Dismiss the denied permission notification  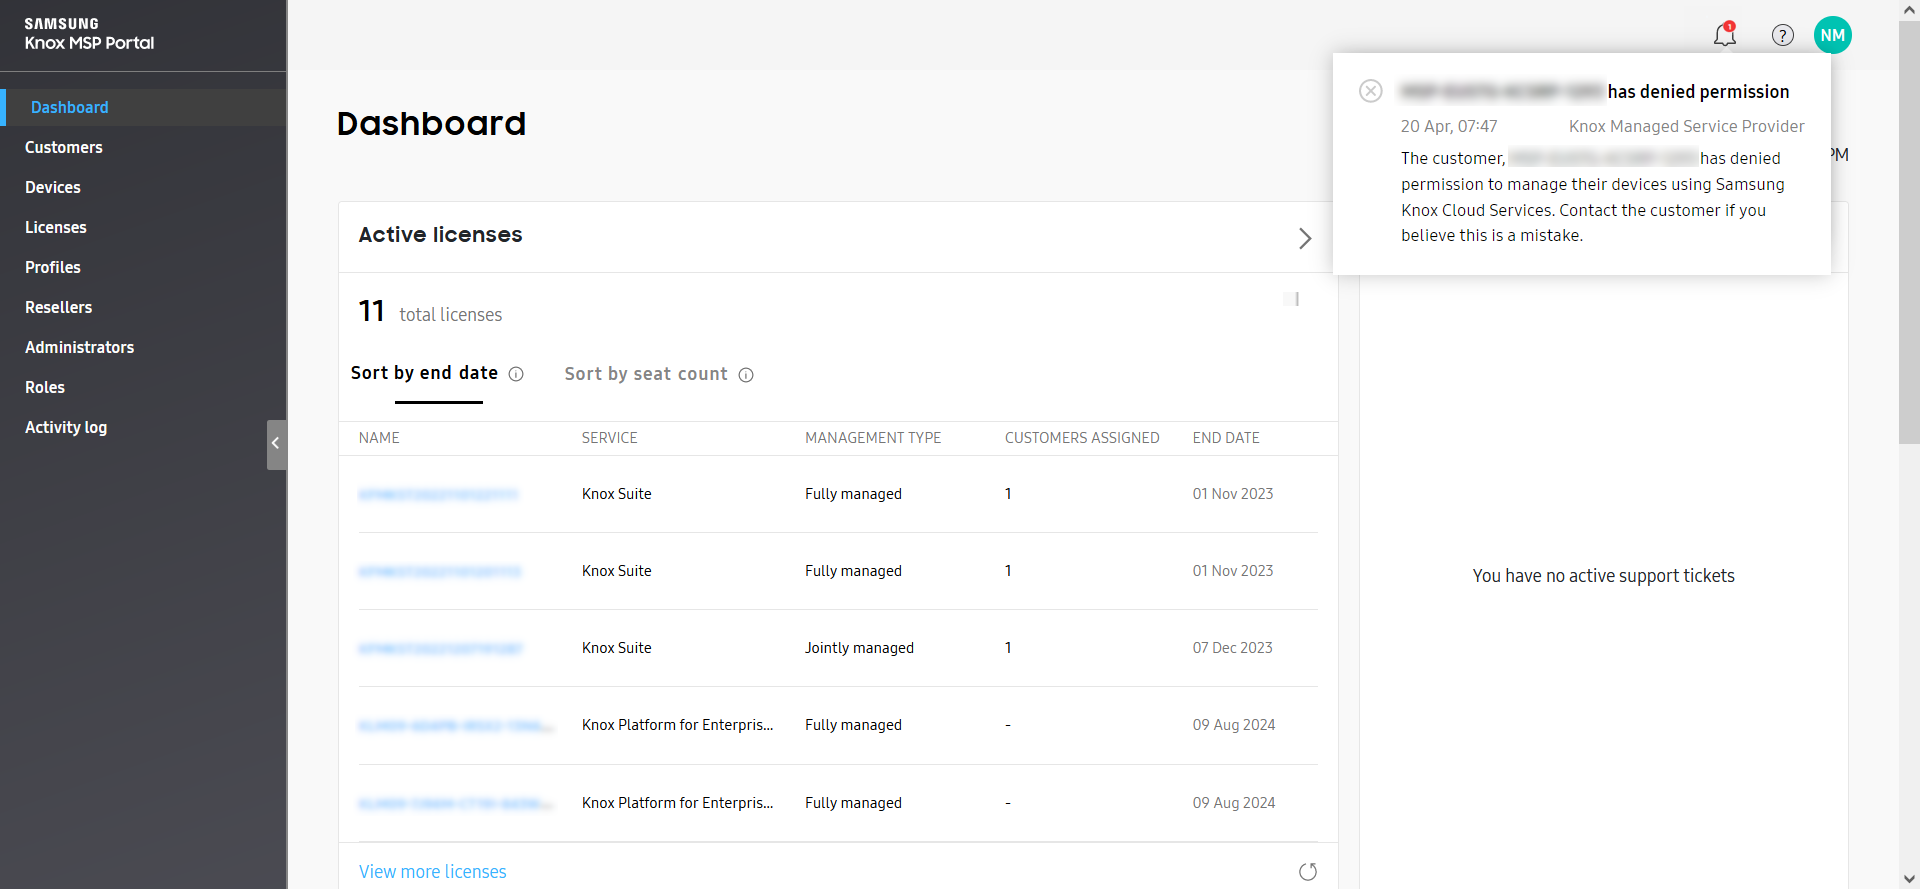[x=1370, y=91]
